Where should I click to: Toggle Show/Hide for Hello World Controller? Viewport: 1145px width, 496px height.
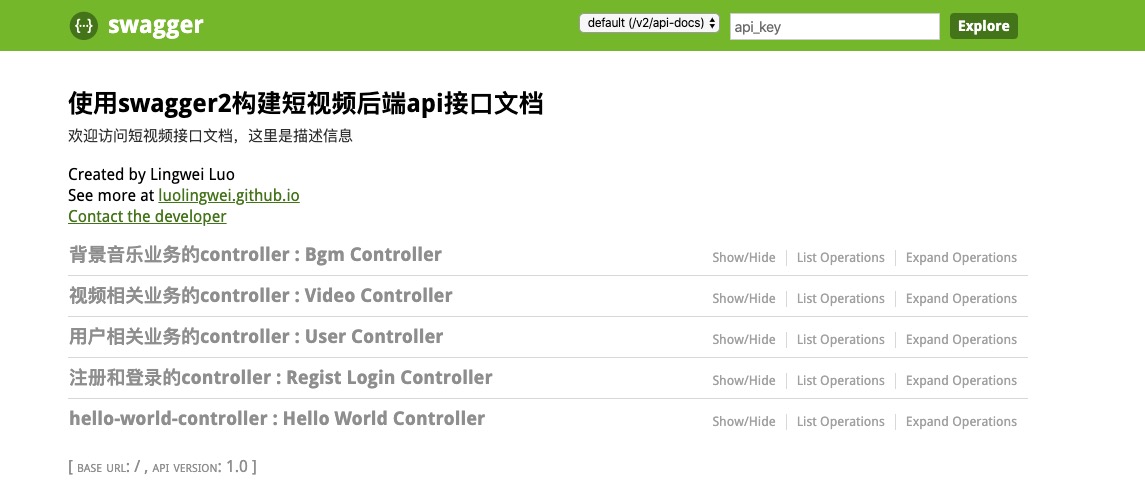(x=743, y=421)
